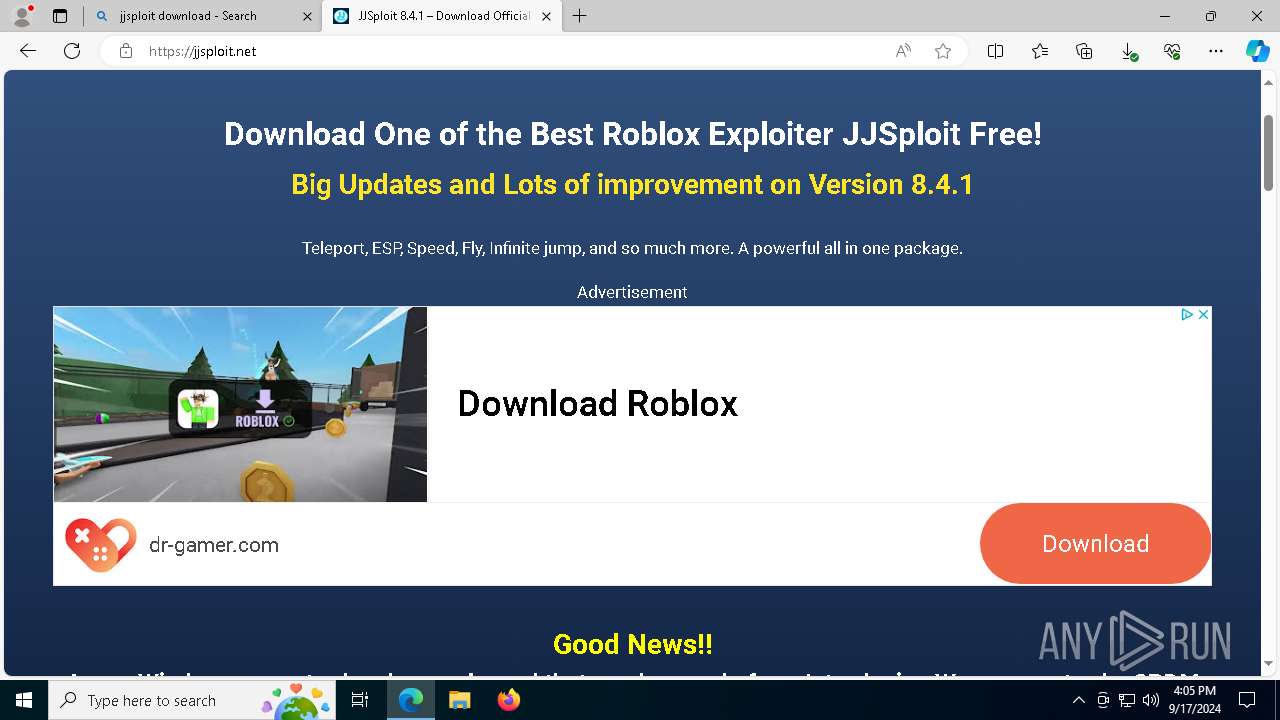This screenshot has width=1280, height=720.
Task: Launch Firefox from taskbar
Action: [509, 700]
